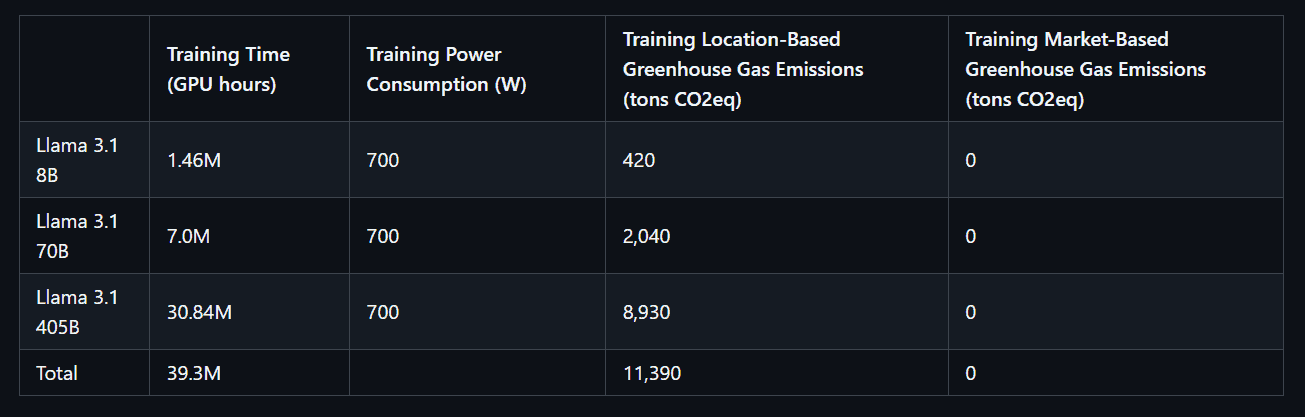Select the Market-Based Greenhouse Gas Emissions header
The width and height of the screenshot is (1305, 417).
(1085, 69)
